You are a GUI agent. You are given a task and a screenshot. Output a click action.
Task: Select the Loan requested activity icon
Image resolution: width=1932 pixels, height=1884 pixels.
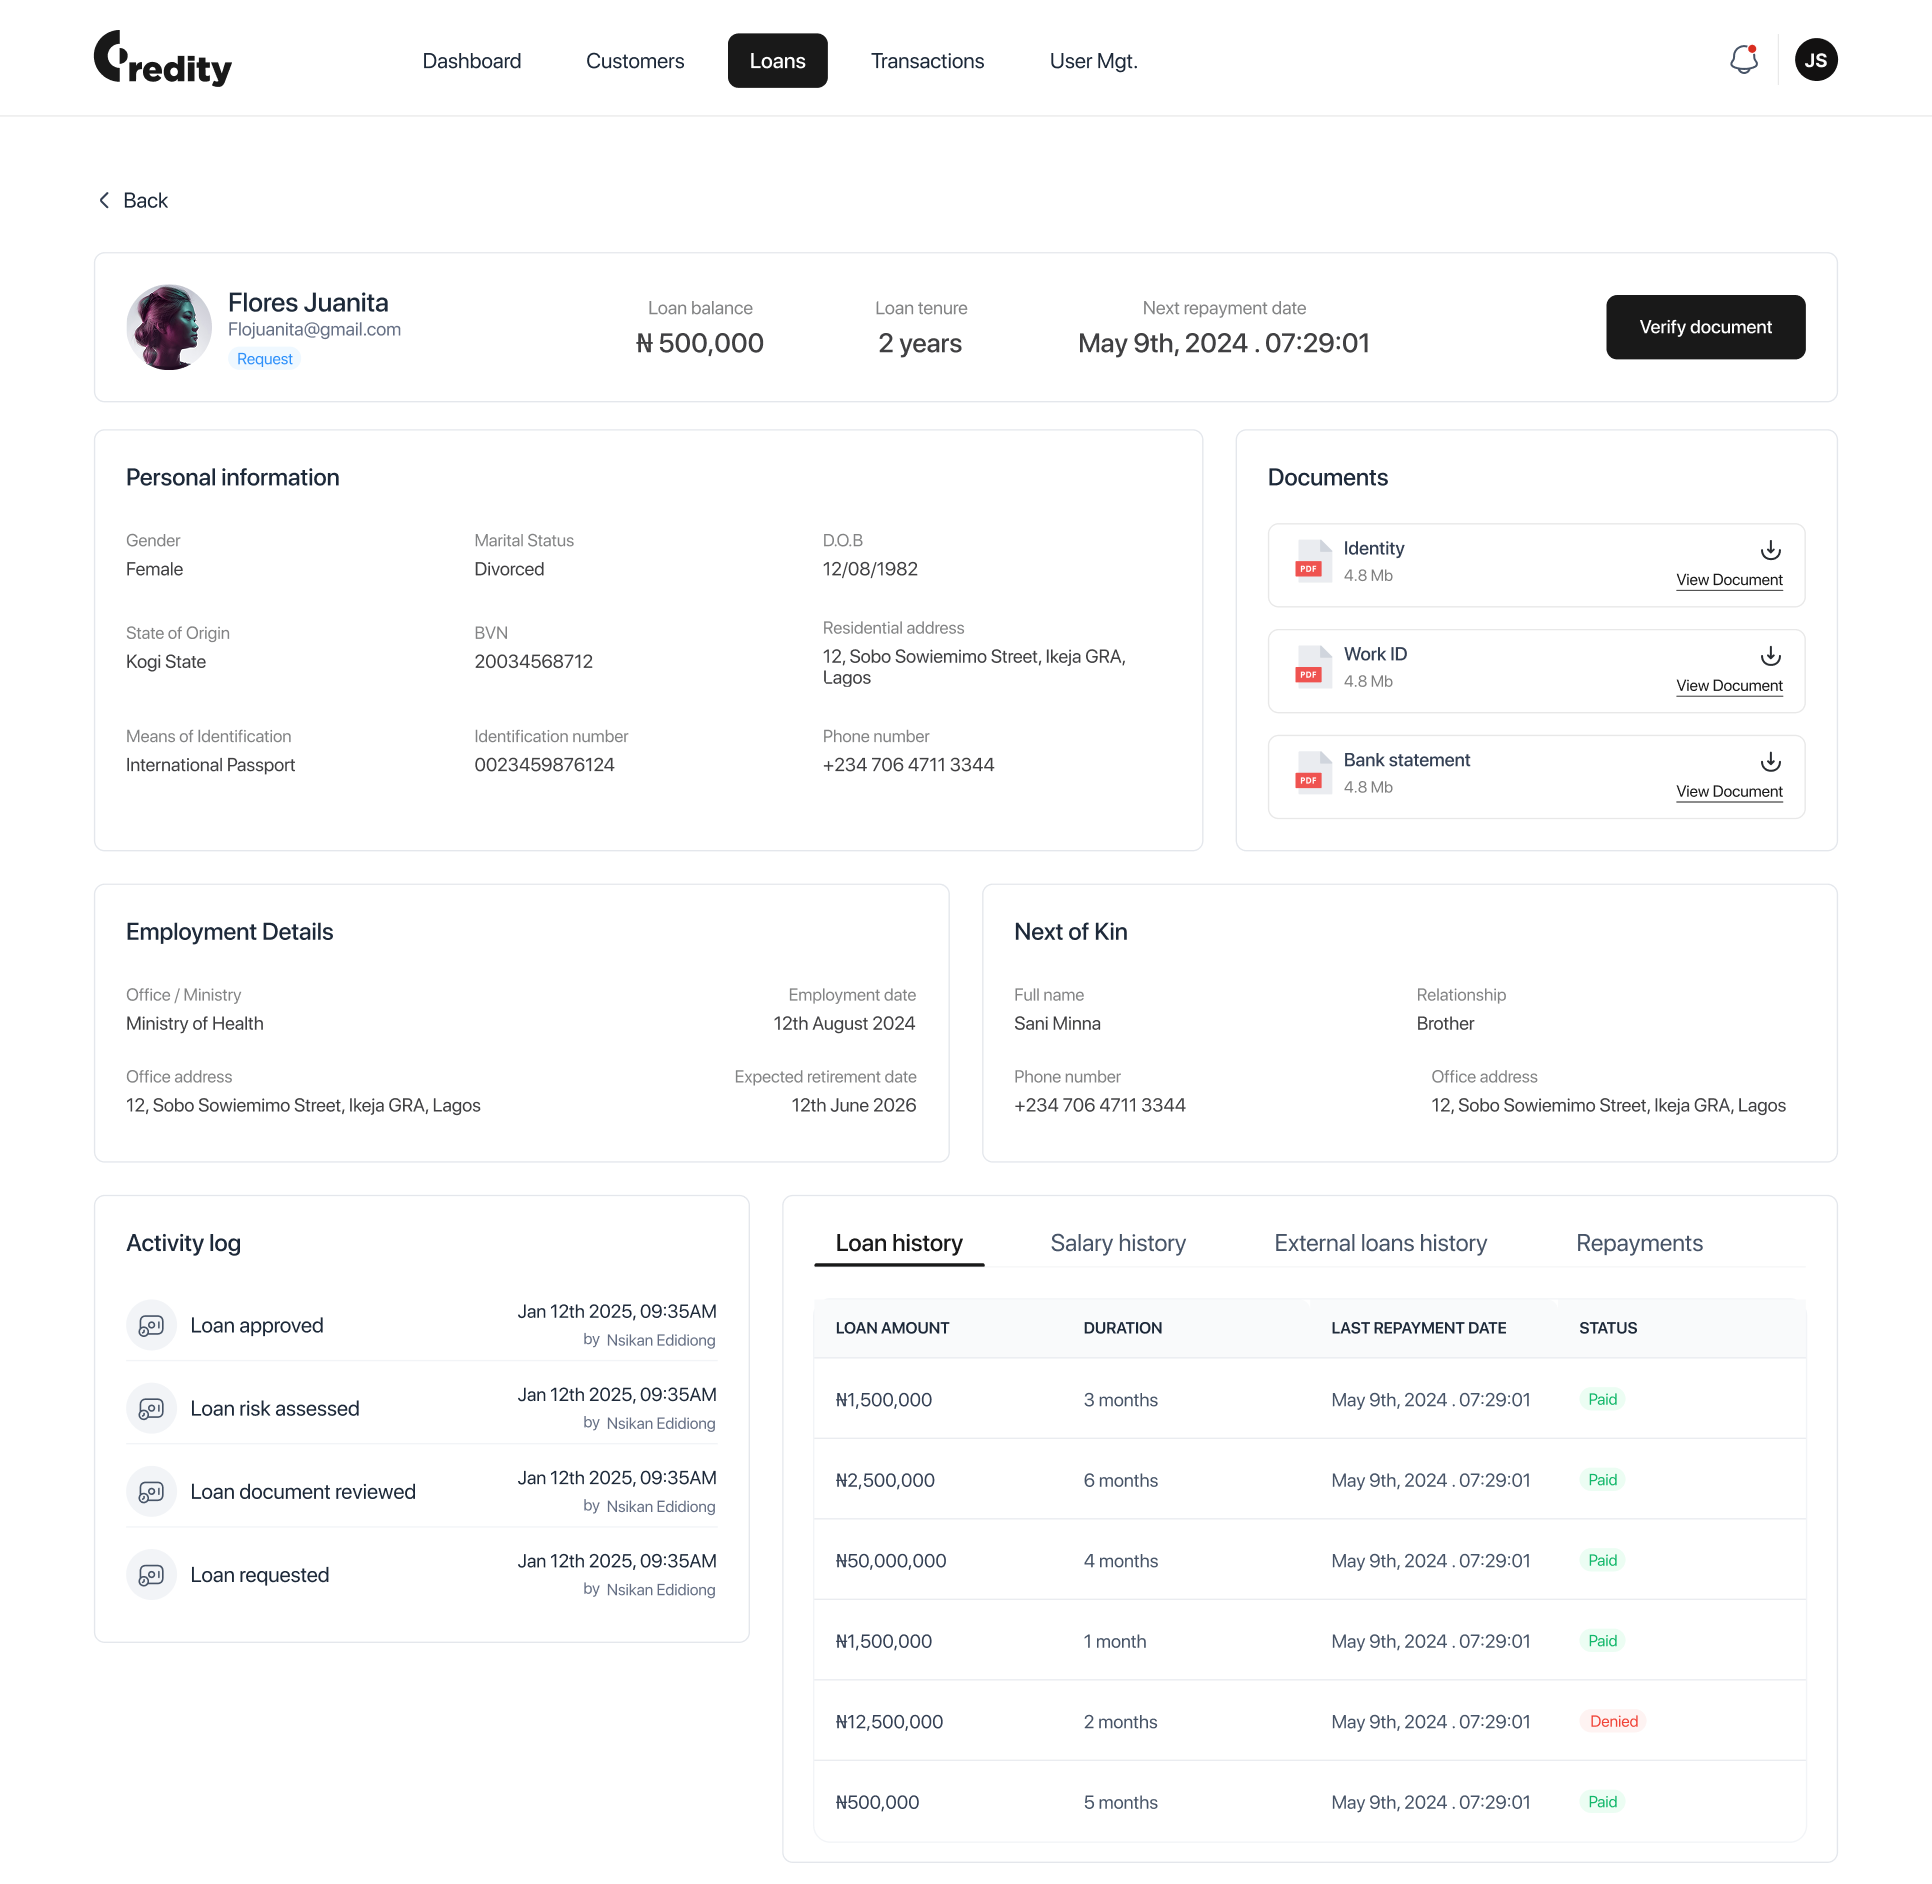pyautogui.click(x=151, y=1574)
